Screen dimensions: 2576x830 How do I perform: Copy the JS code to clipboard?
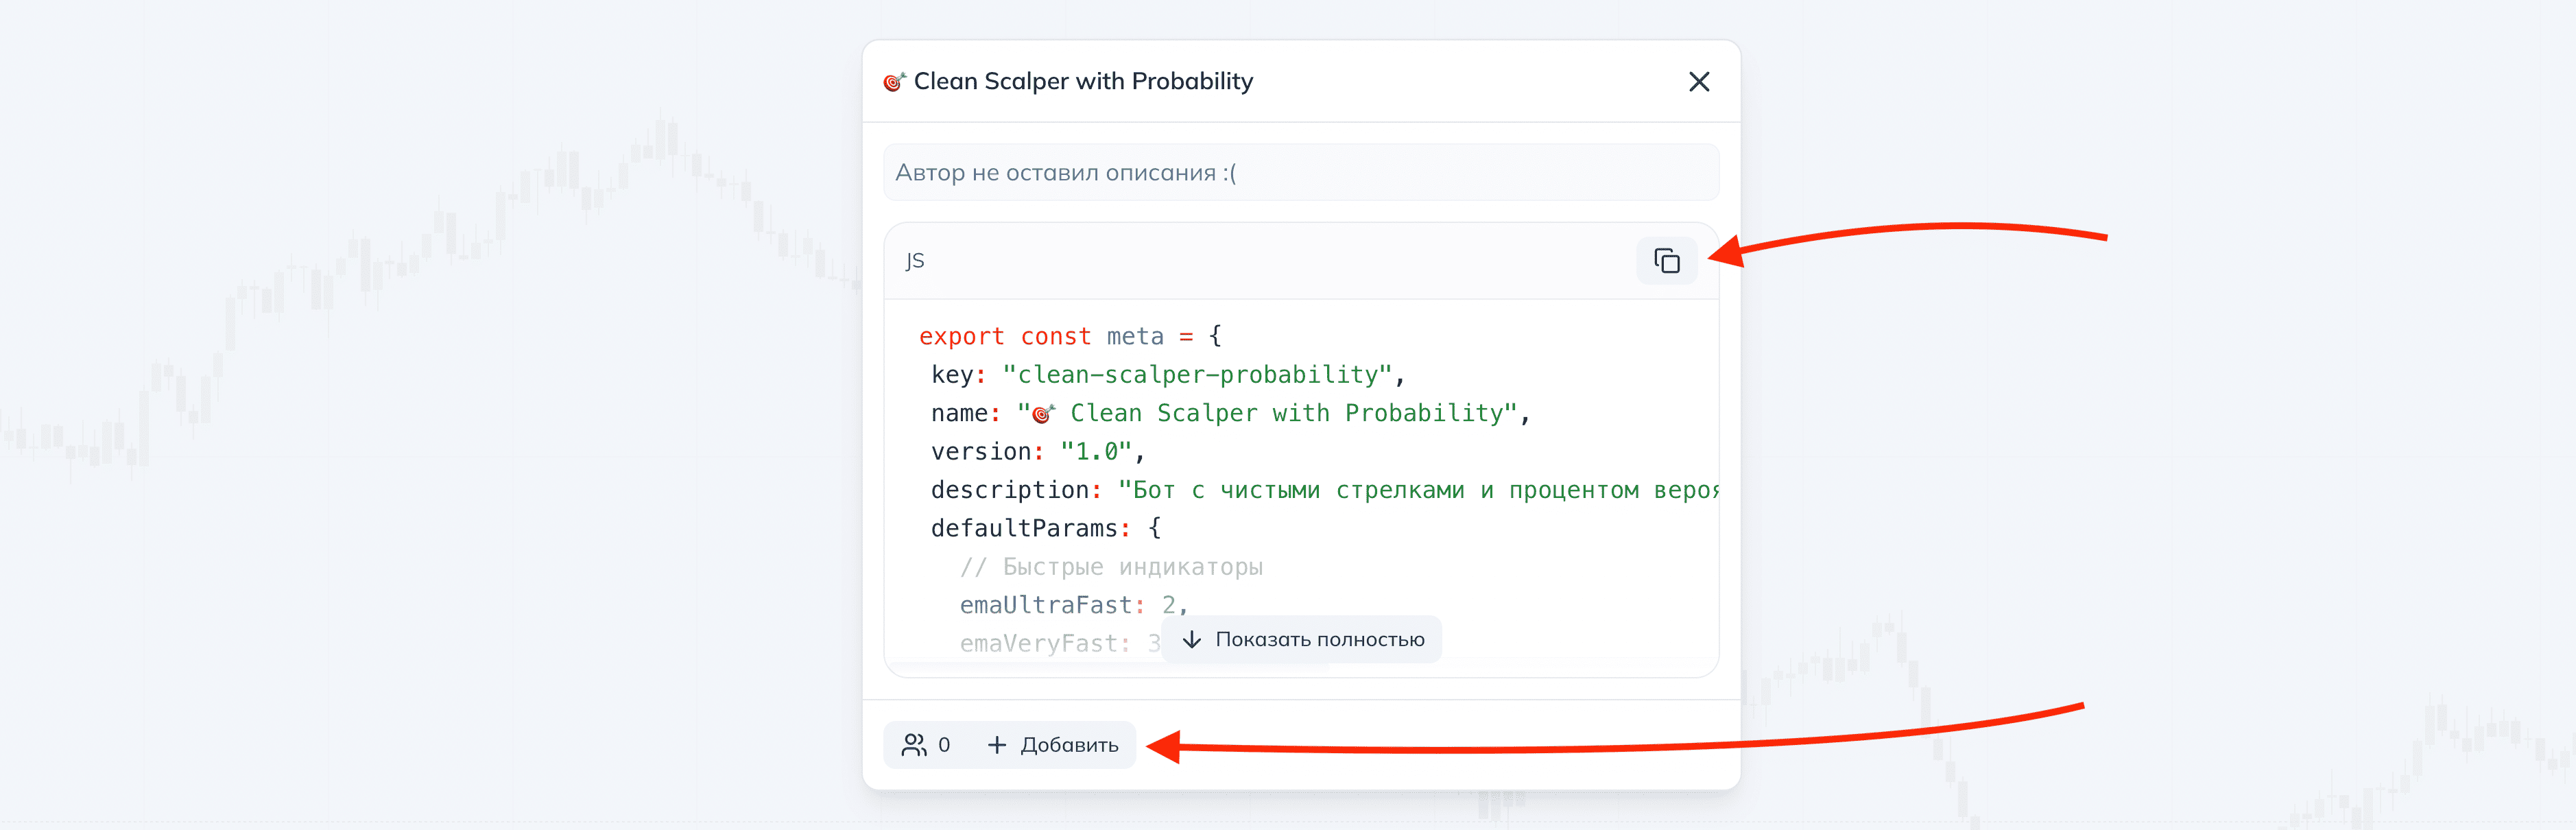[1666, 261]
